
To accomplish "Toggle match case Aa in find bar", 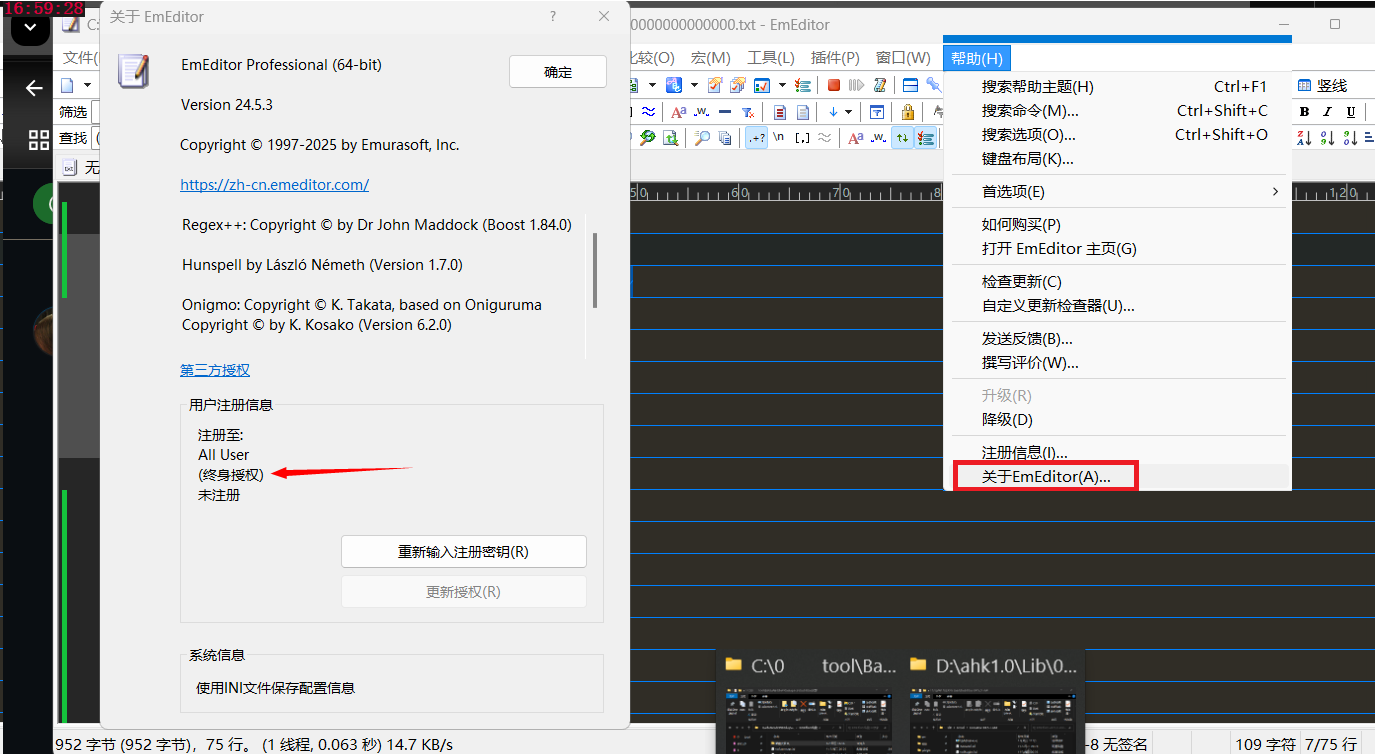I will point(856,138).
